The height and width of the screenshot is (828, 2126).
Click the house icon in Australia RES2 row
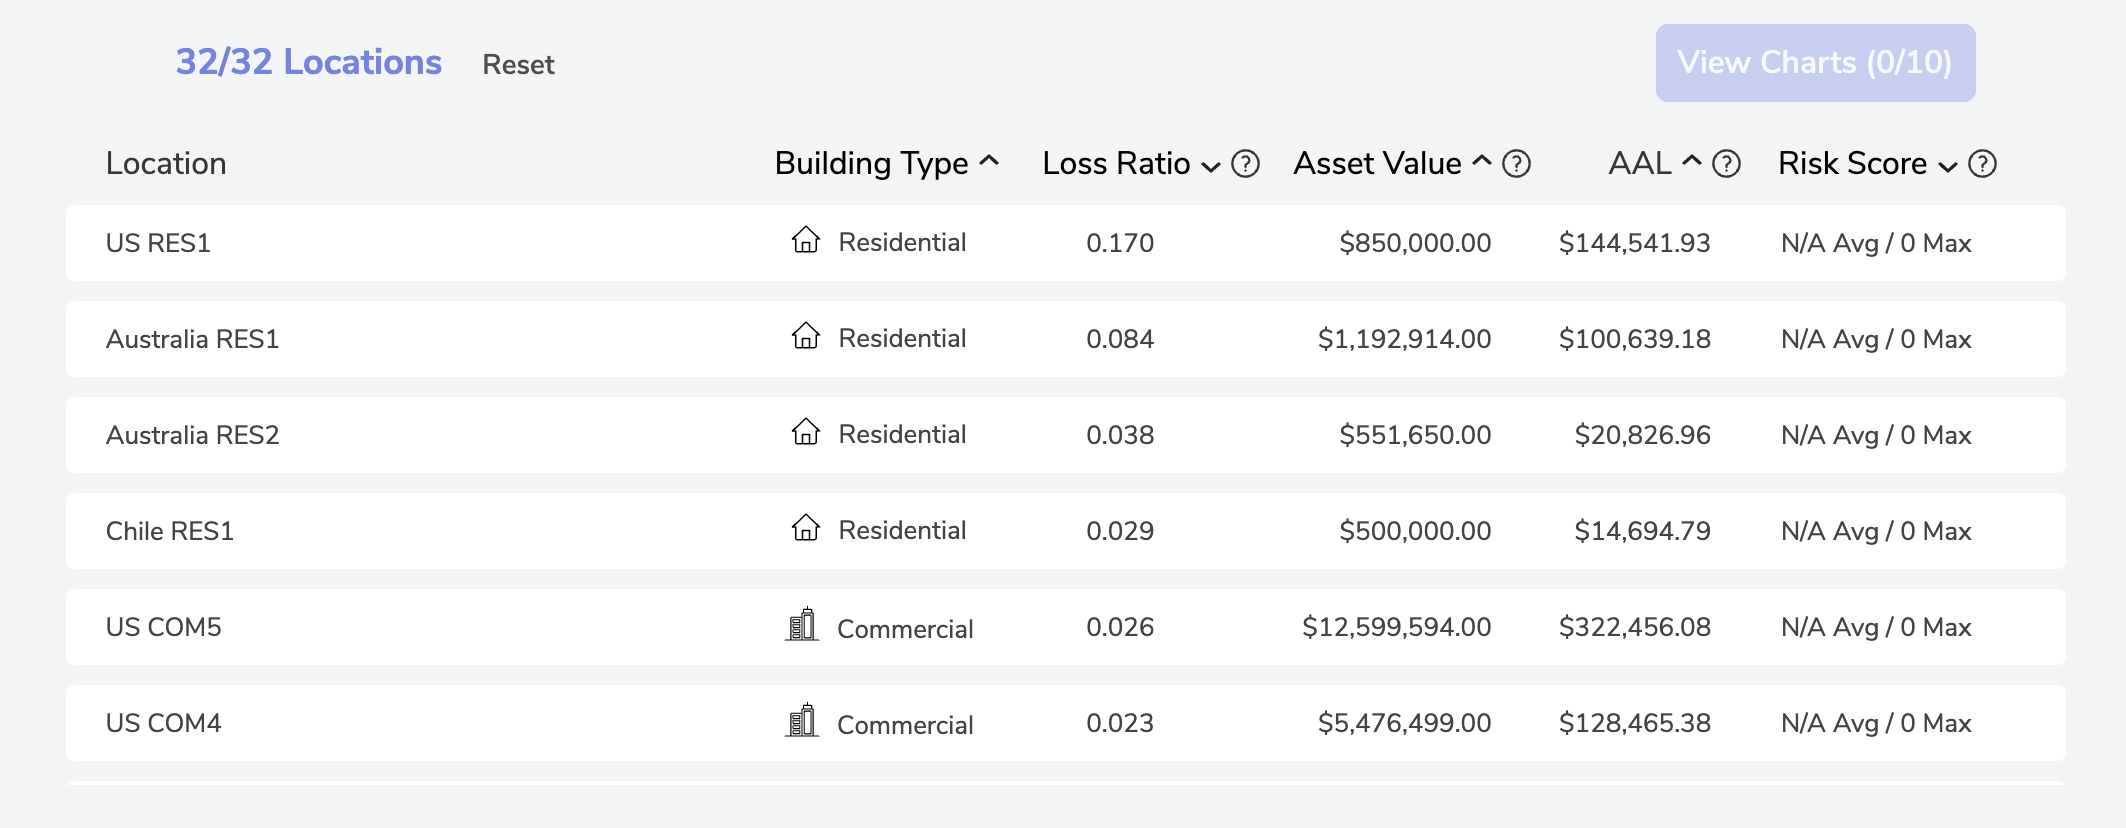click(x=806, y=432)
